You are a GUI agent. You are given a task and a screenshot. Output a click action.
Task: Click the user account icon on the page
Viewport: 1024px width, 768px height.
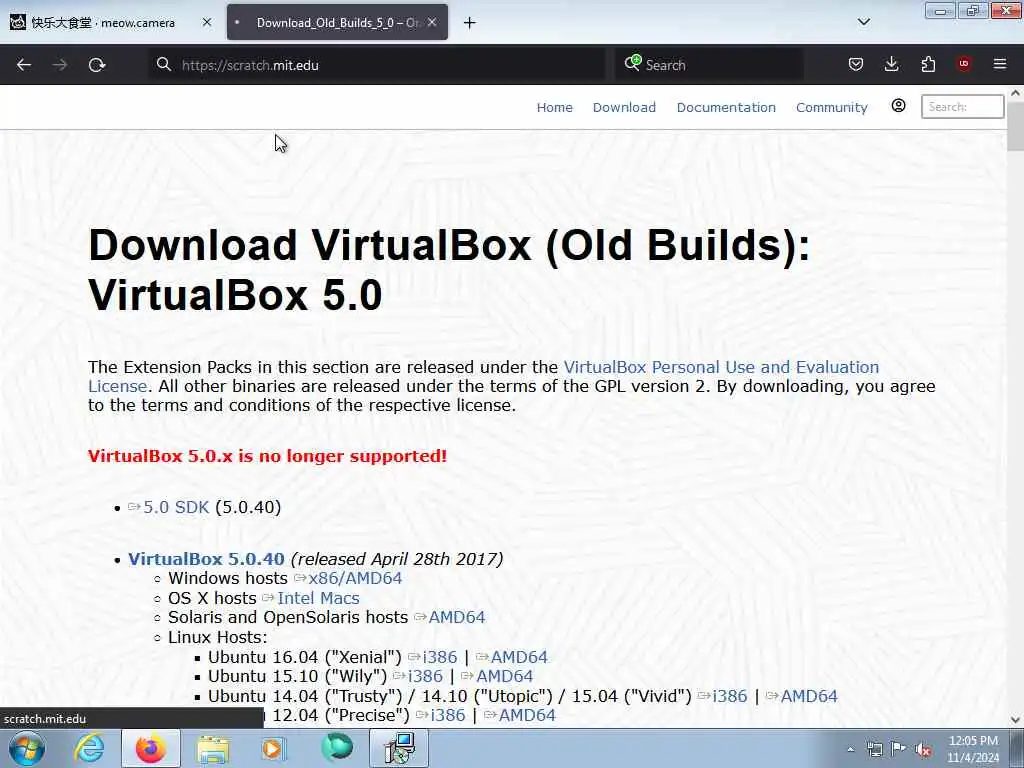899,106
